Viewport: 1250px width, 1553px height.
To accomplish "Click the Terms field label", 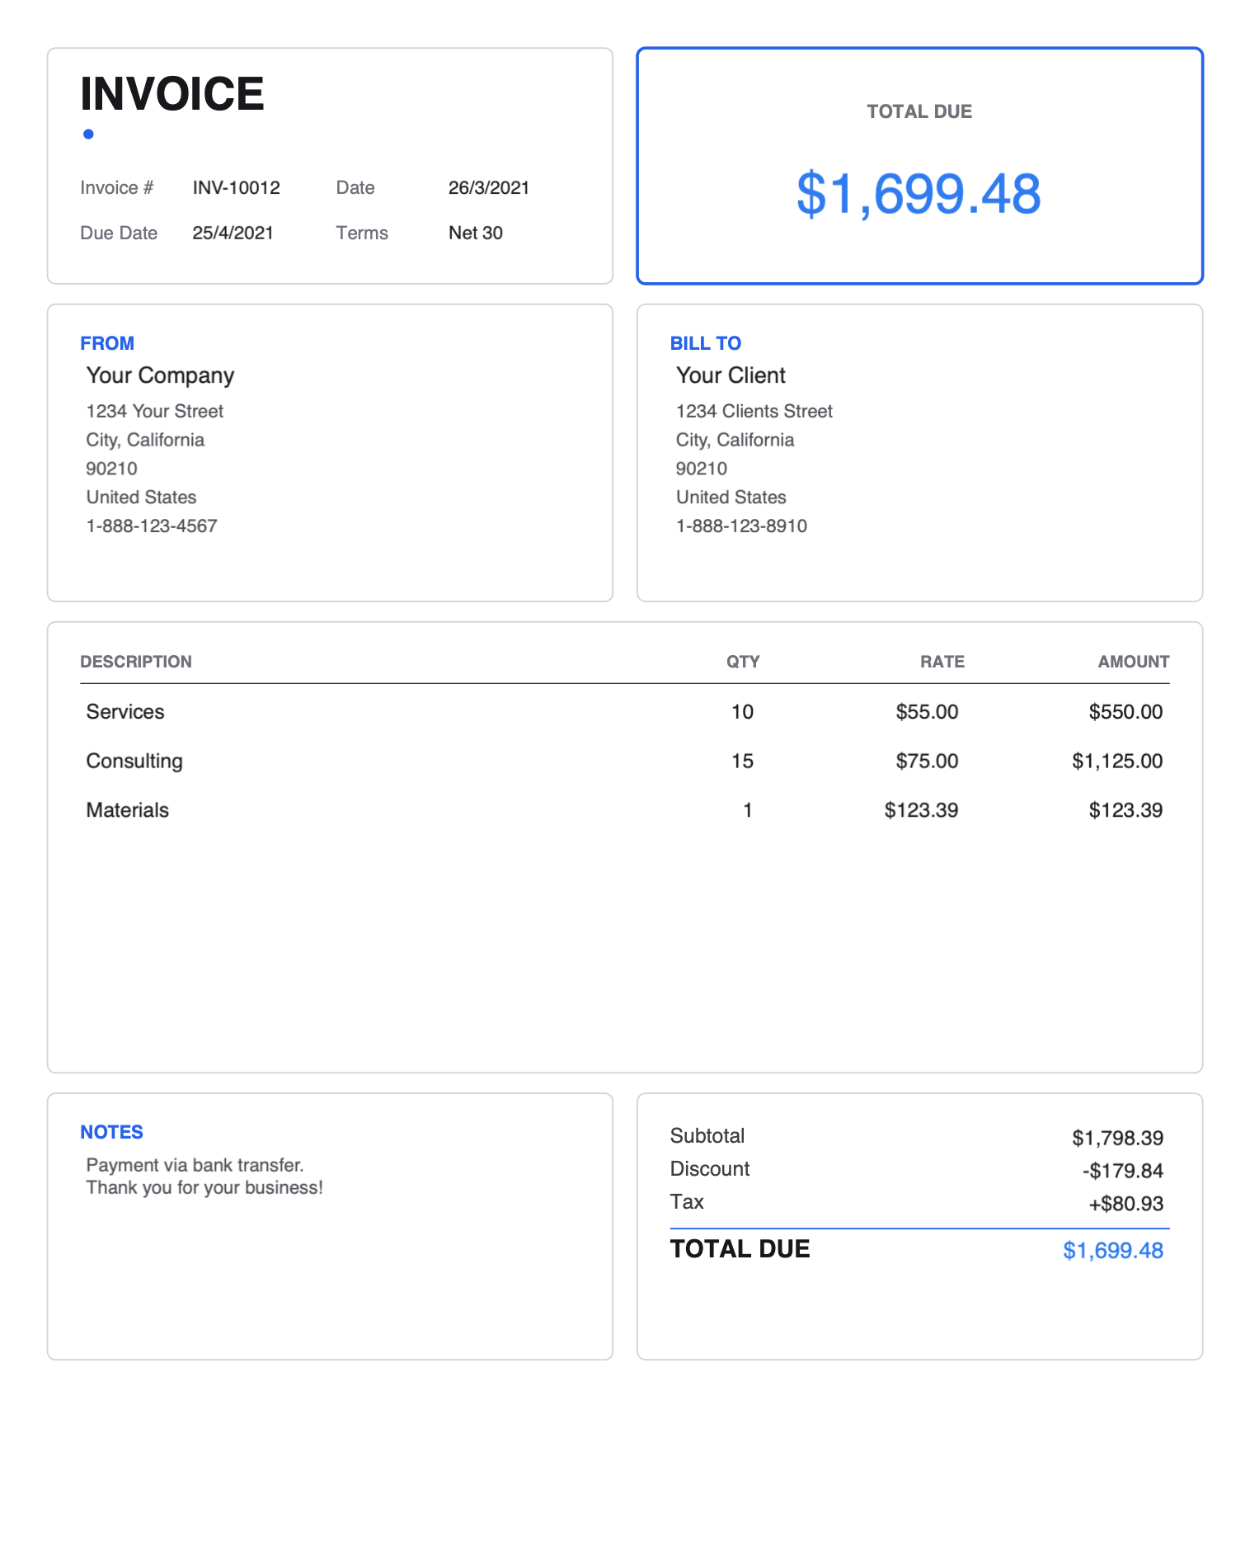I will coord(362,233).
